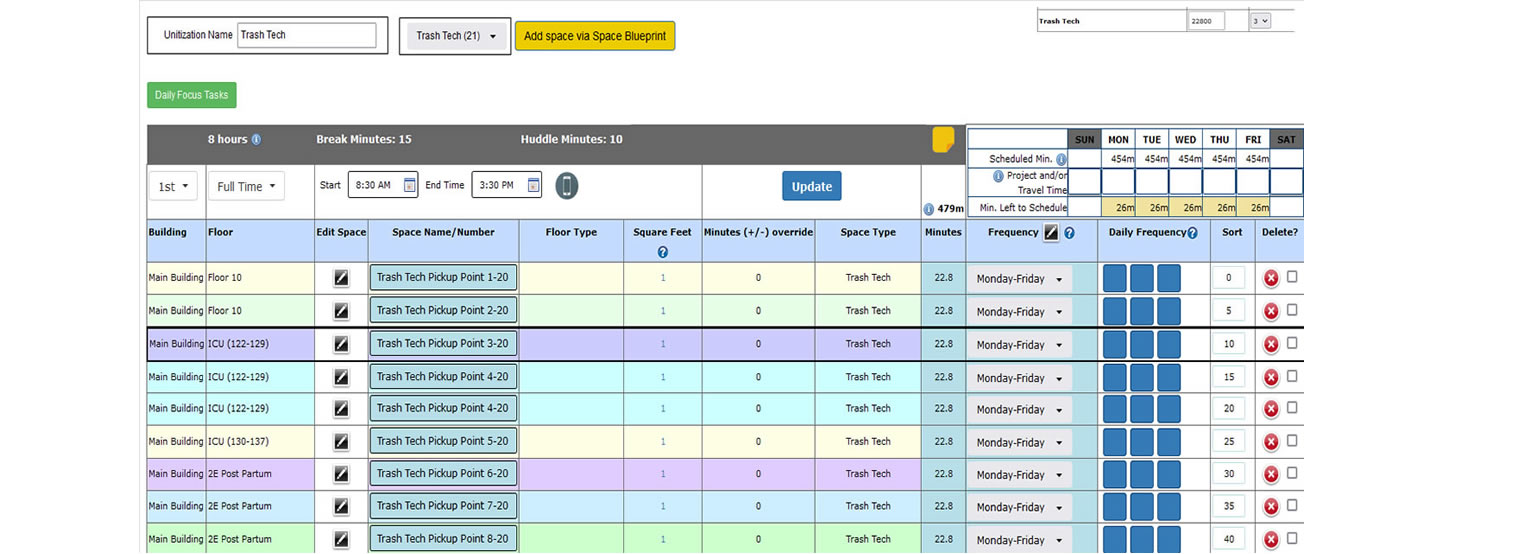1540x554 pixels.
Task: Expand the 1st shift dropdown
Action: click(x=174, y=187)
